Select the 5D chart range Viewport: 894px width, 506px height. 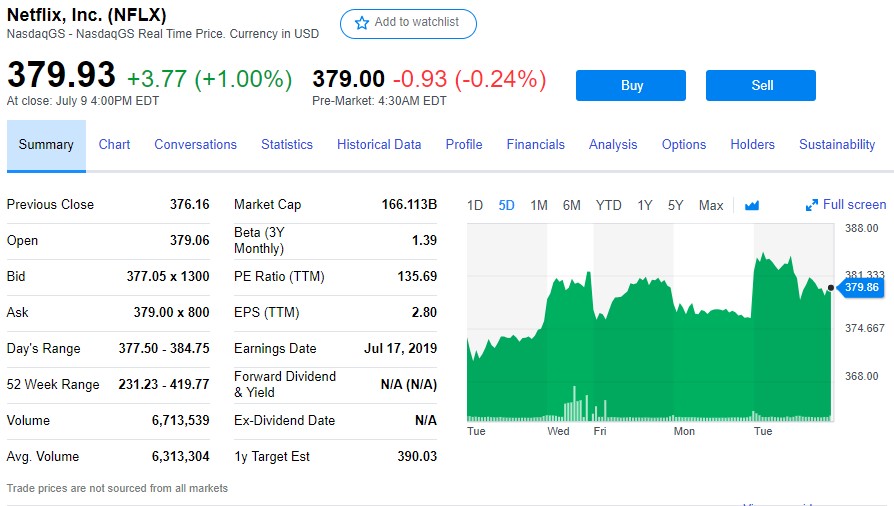(506, 205)
